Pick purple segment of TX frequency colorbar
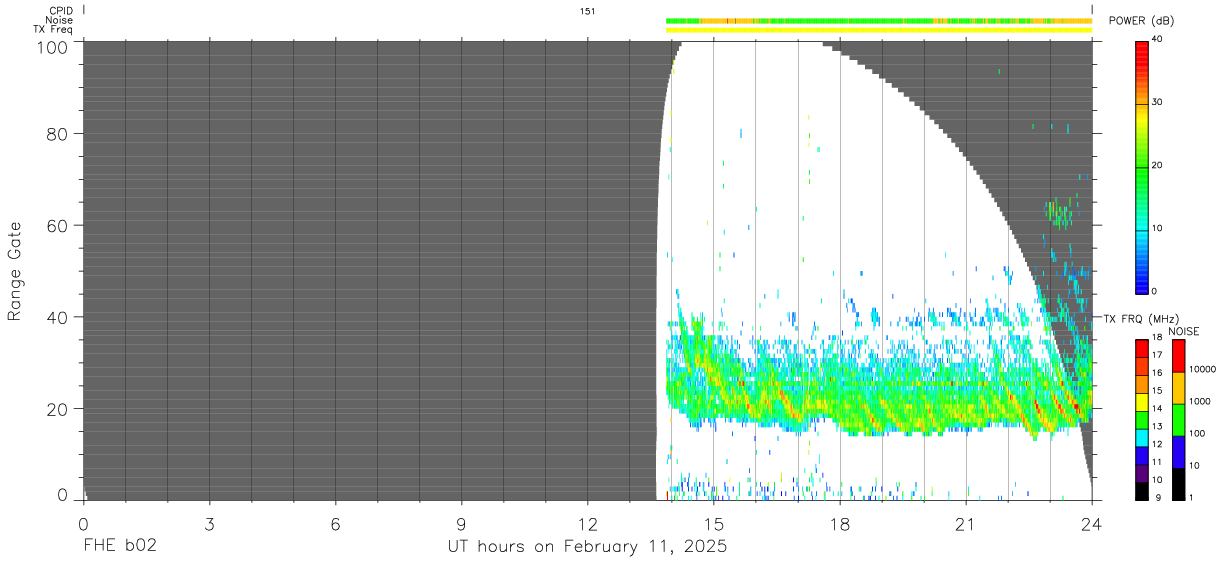The width and height of the screenshot is (1228, 567). click(x=1144, y=471)
